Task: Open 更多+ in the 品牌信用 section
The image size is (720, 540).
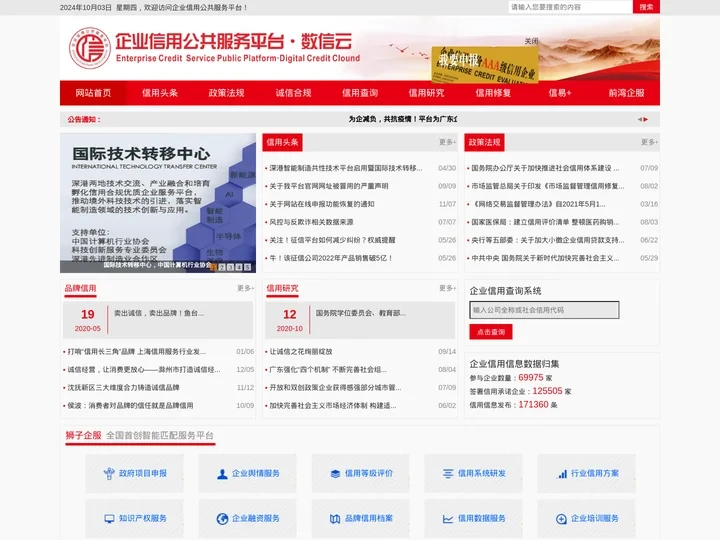Action: click(x=245, y=288)
